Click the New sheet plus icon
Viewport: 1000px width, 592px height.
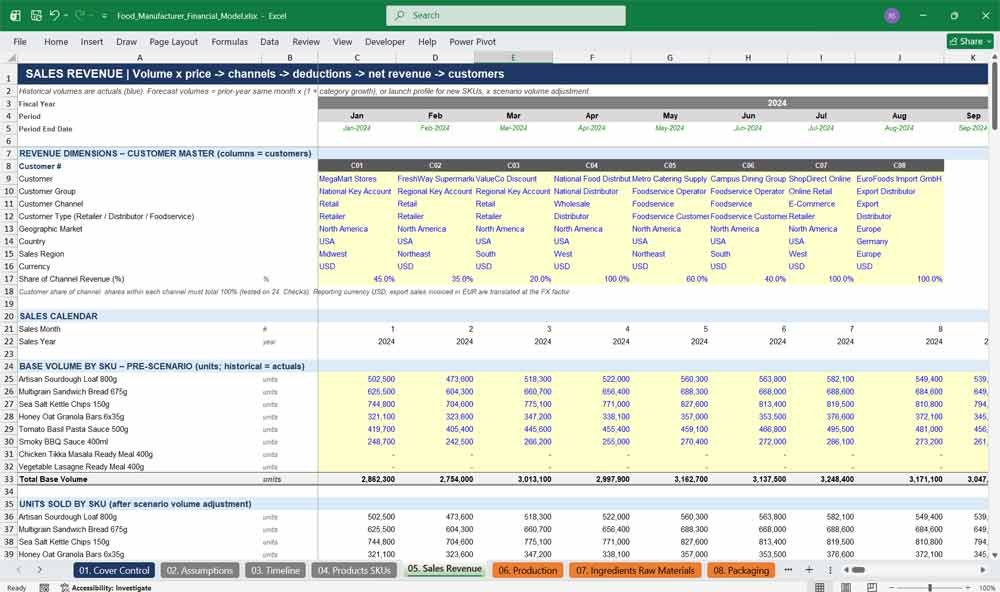(x=809, y=570)
